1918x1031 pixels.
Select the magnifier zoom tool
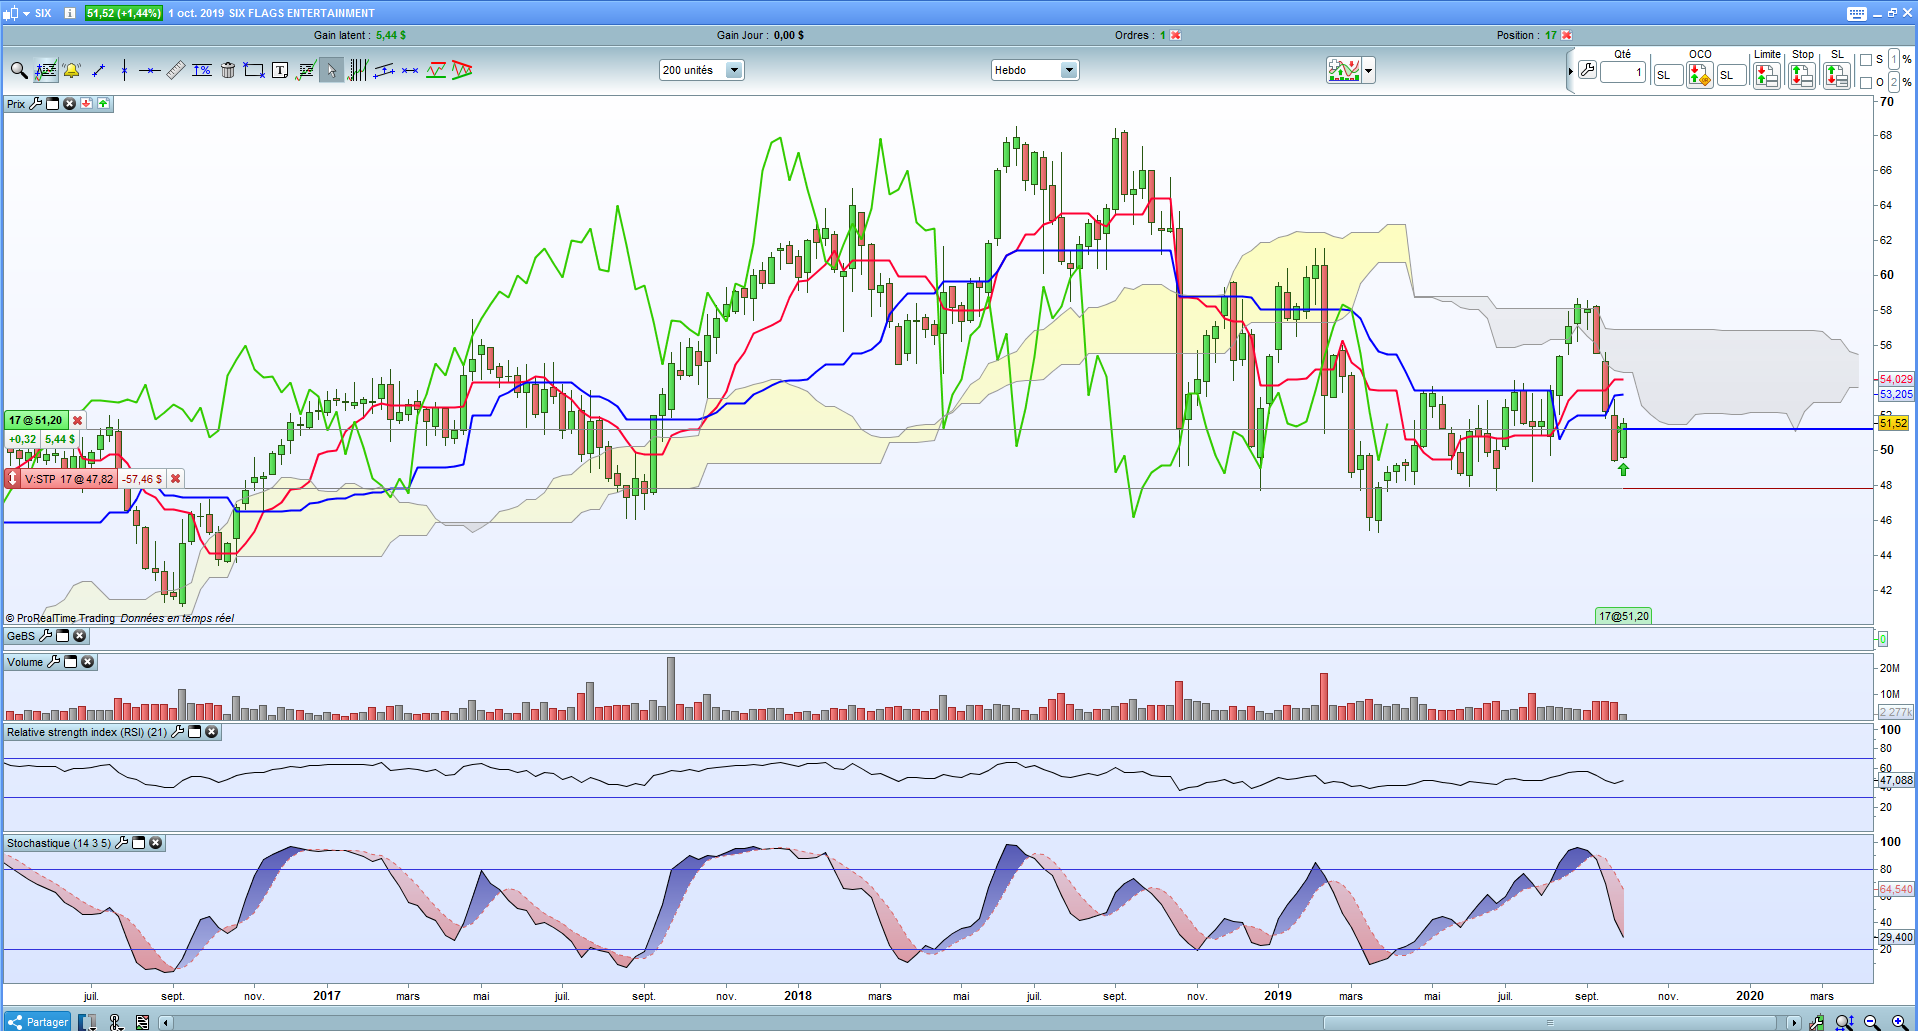(x=18, y=70)
